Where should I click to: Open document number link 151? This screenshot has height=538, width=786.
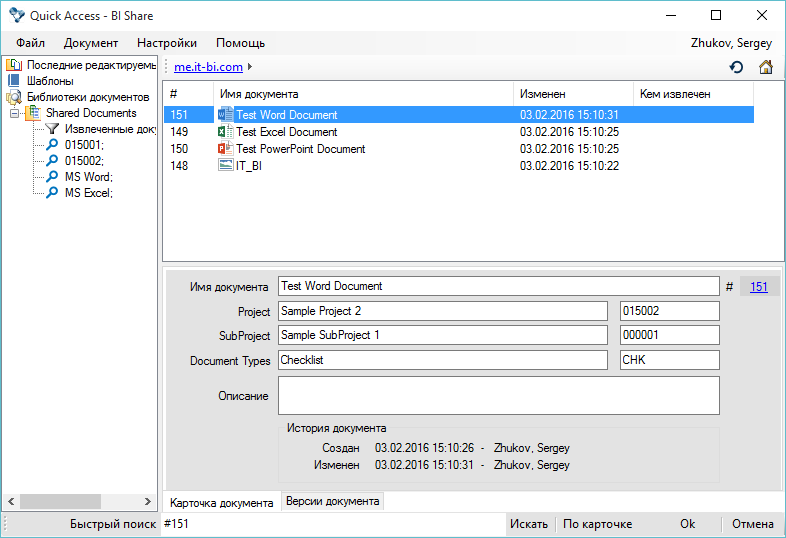[x=758, y=287]
